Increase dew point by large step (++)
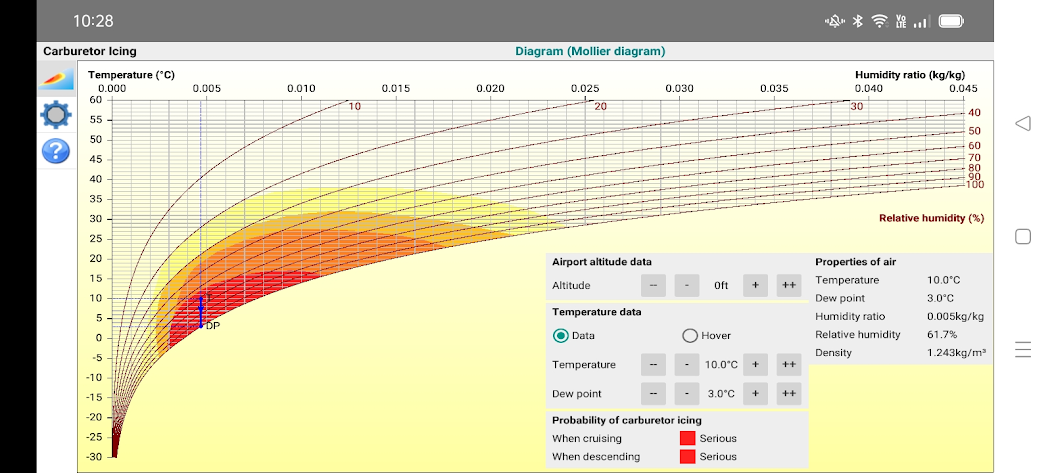This screenshot has height=473, width=1052. click(x=789, y=394)
